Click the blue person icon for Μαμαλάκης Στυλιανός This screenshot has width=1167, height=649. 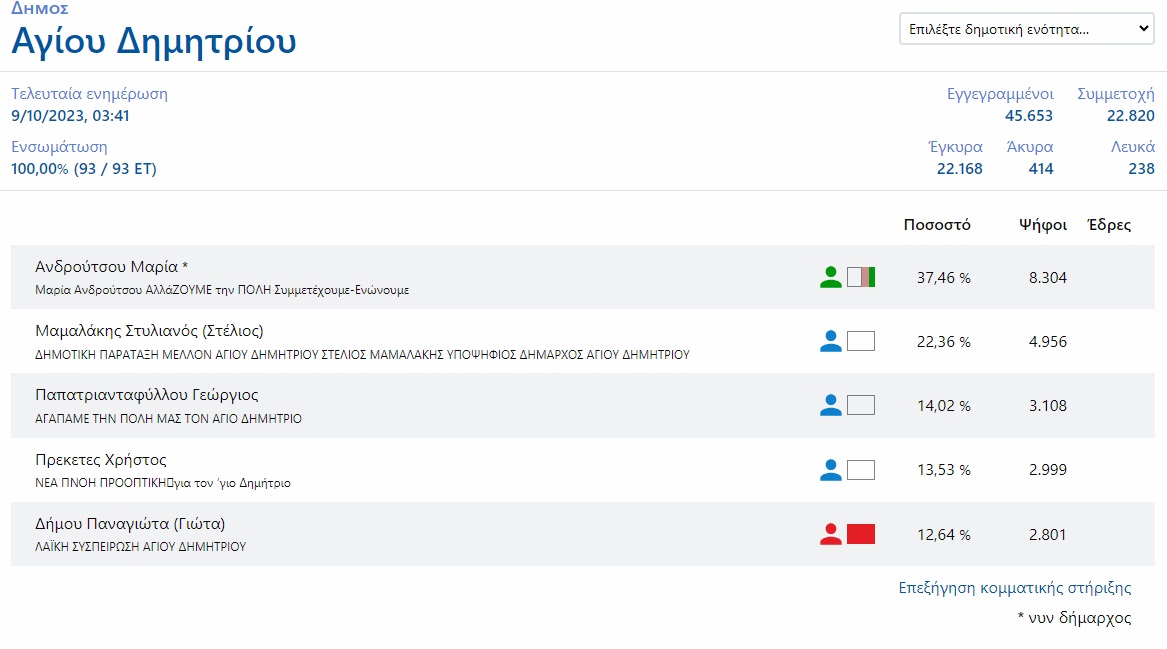point(830,341)
